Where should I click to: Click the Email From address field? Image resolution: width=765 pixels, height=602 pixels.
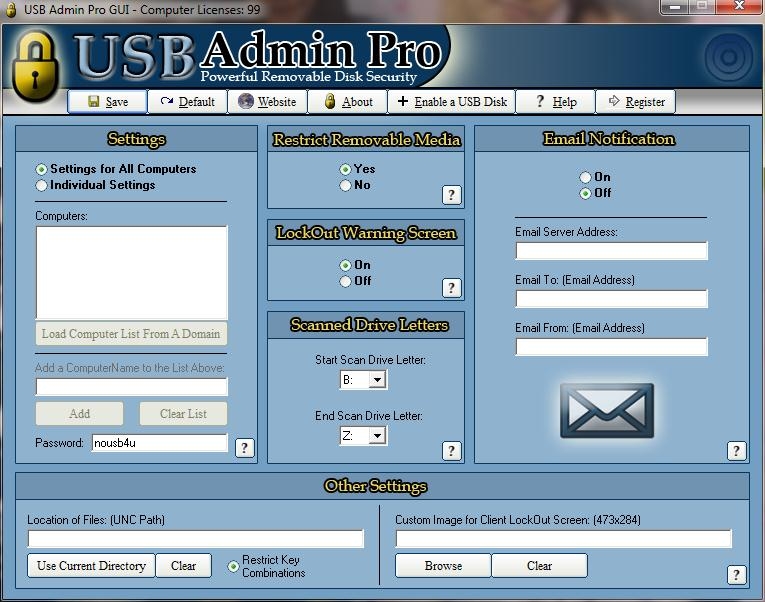611,346
